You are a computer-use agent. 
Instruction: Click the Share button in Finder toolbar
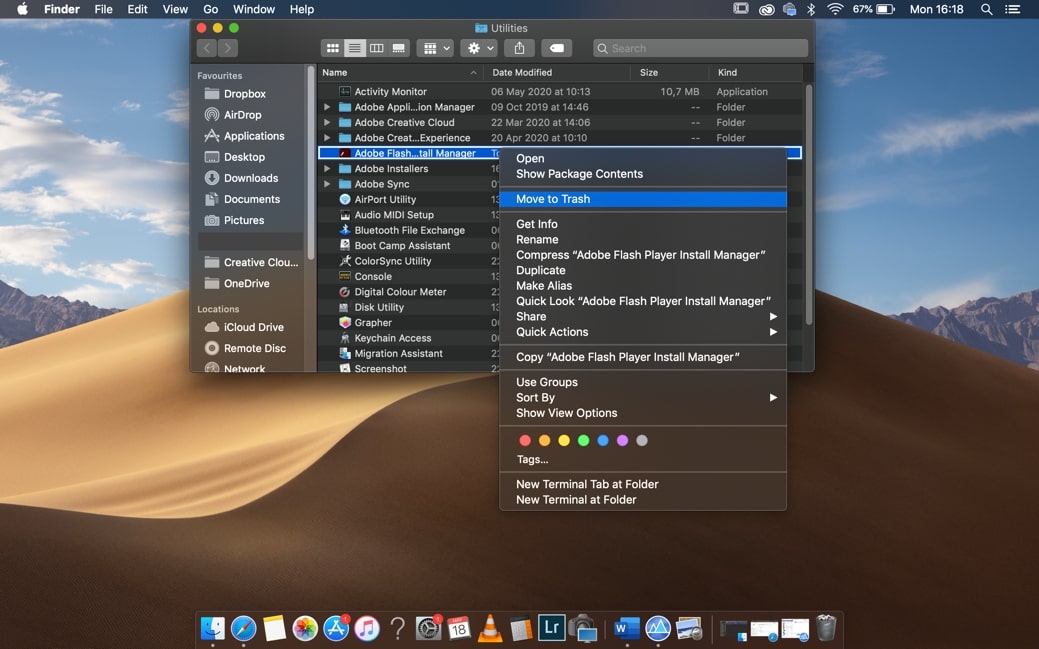coord(520,48)
